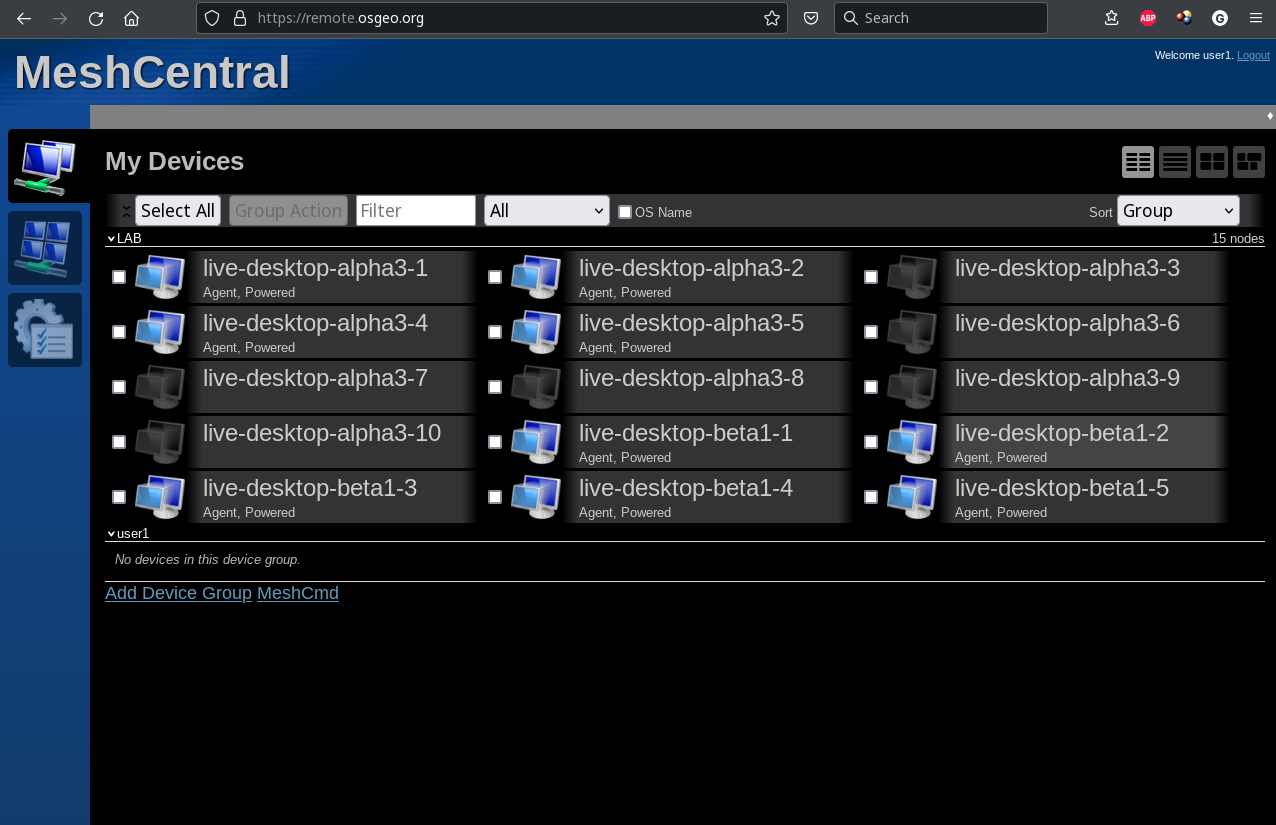Log out using the Logout link
This screenshot has height=825, width=1276.
(x=1253, y=55)
